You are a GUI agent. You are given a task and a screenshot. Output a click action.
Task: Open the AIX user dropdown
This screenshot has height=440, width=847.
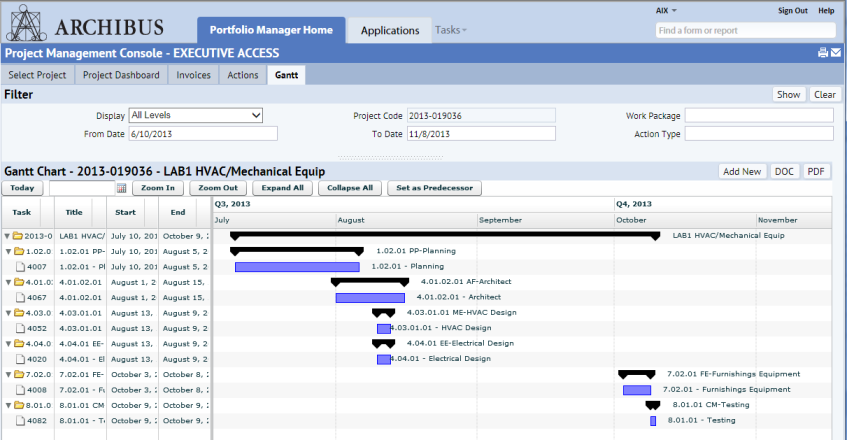(666, 11)
